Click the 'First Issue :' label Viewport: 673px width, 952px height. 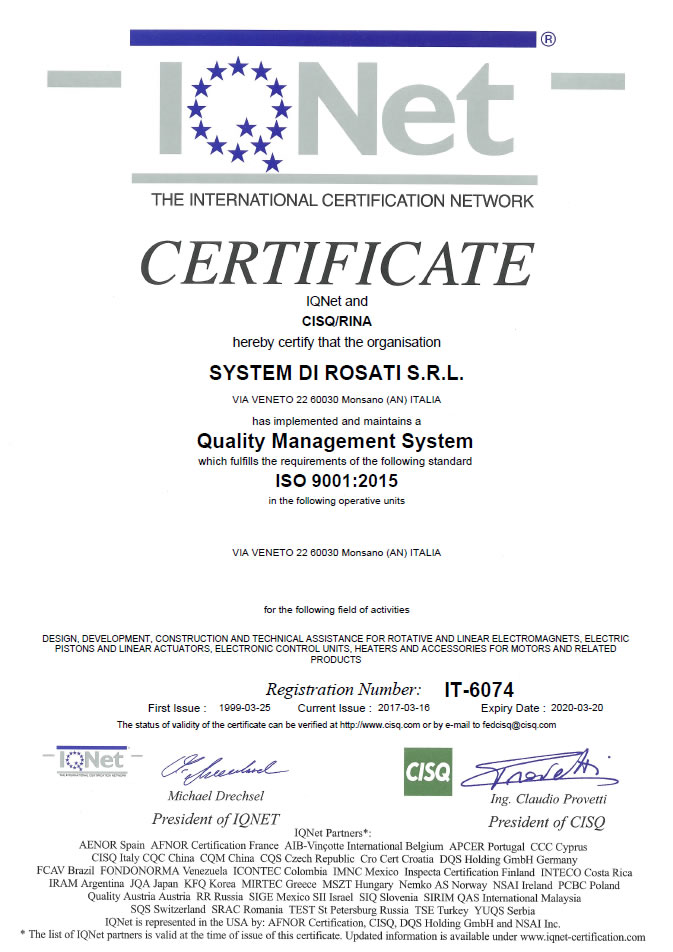tap(177, 708)
